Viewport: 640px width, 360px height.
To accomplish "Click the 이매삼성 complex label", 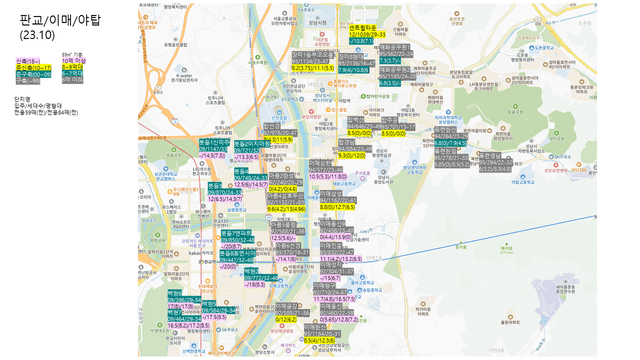I will pyautogui.click(x=331, y=194).
